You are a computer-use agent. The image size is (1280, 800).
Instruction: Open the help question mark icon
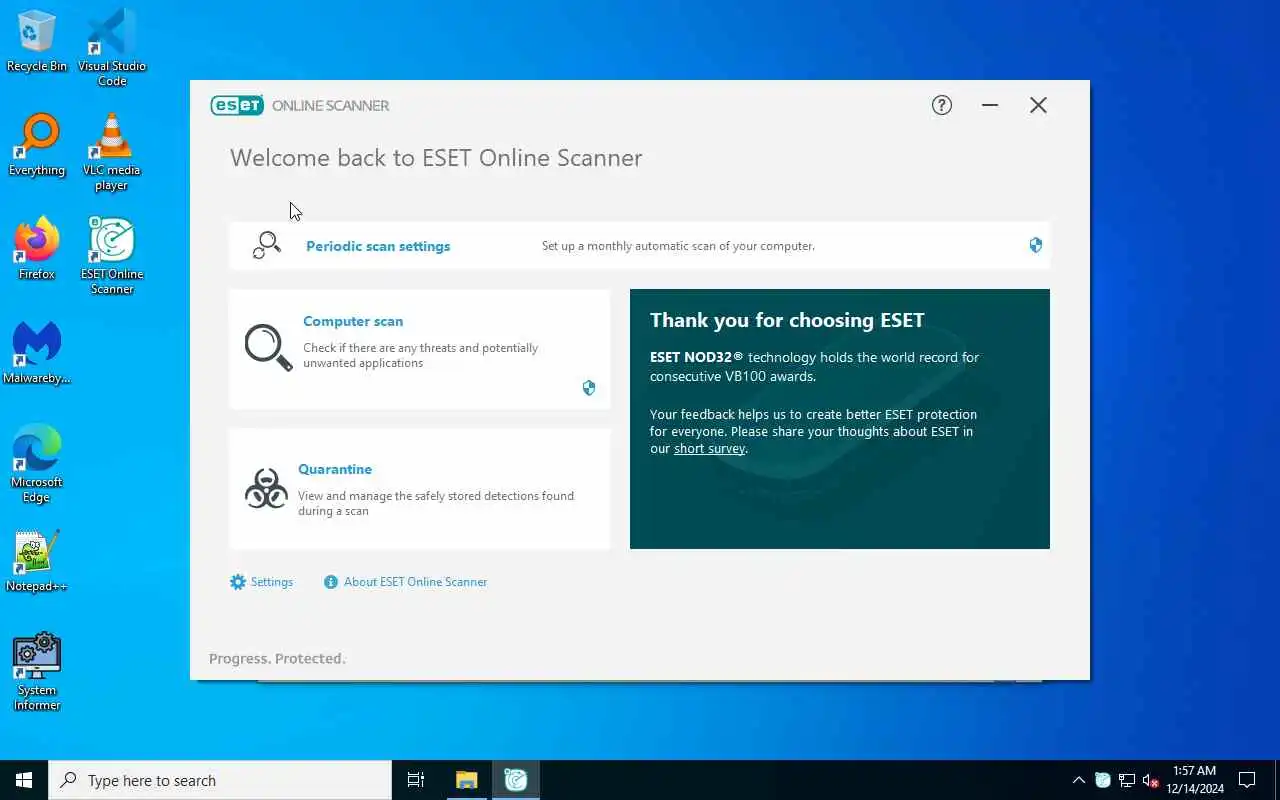[941, 105]
